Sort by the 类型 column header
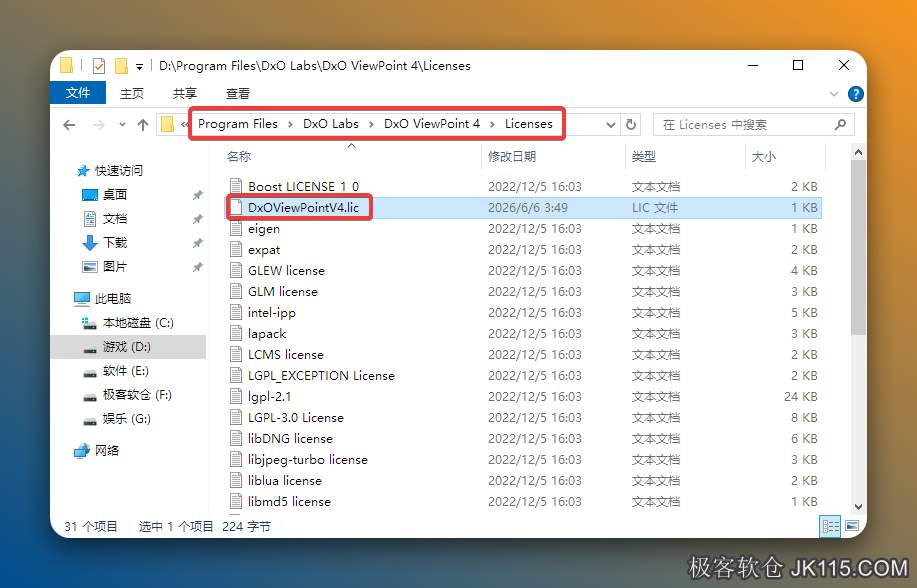Image resolution: width=917 pixels, height=588 pixels. click(x=643, y=156)
